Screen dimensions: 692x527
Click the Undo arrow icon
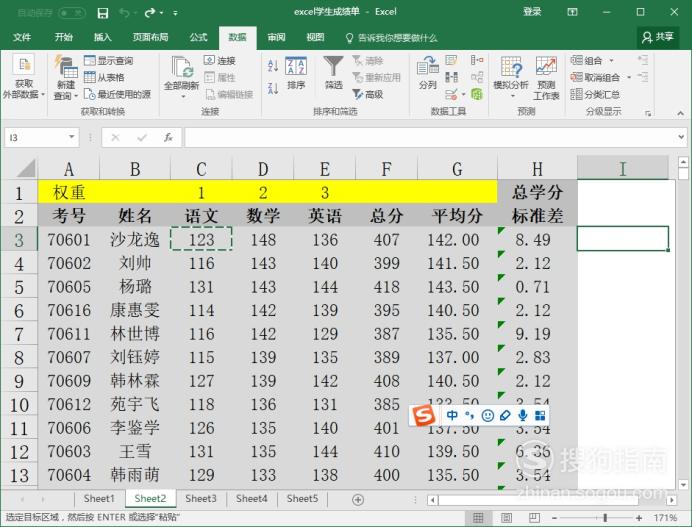click(x=124, y=13)
